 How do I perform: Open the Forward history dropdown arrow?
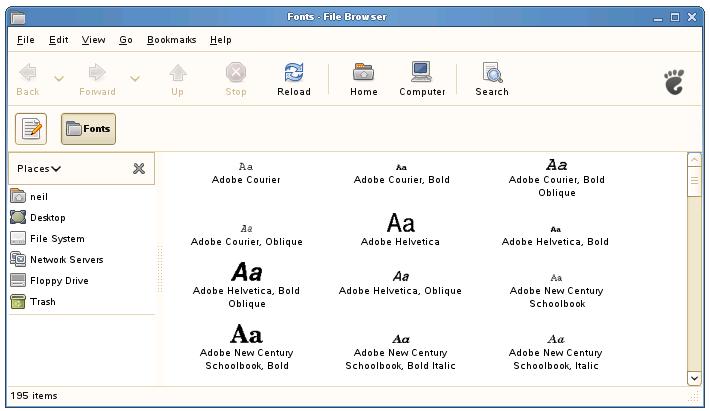coord(135,79)
